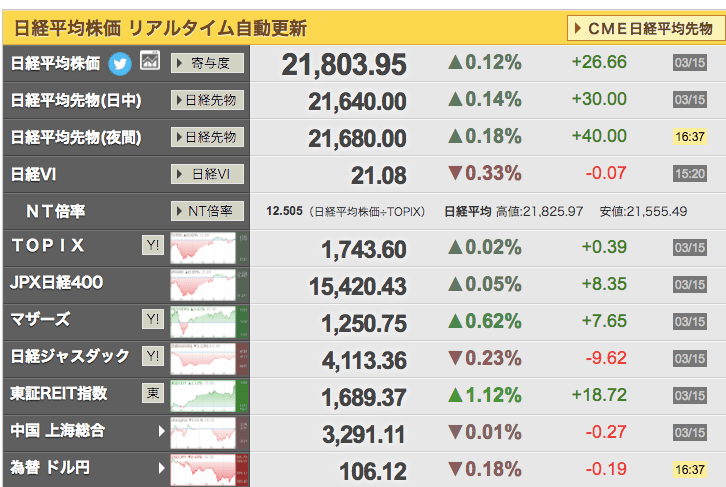Image resolution: width=726 pixels, height=487 pixels.
Task: Open CME日経平均先物 link in header
Action: pyautogui.click(x=646, y=29)
